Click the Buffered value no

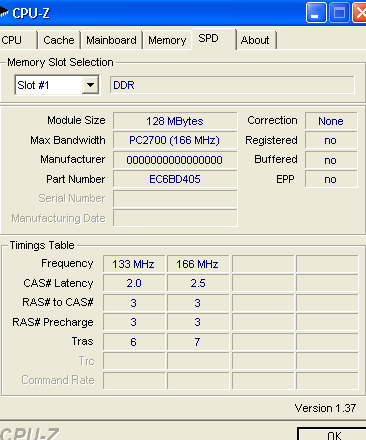[x=331, y=160]
